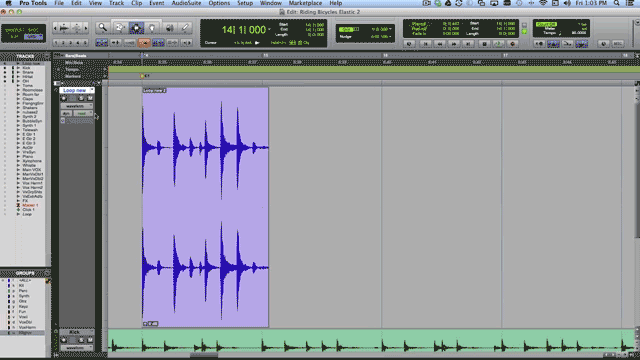640x360 pixels.
Task: Open the Nudge value dropdown arrow
Action: pyautogui.click(x=391, y=36)
